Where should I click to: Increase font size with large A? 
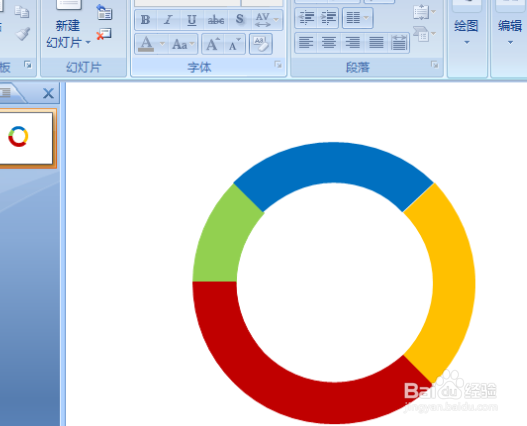pyautogui.click(x=213, y=44)
